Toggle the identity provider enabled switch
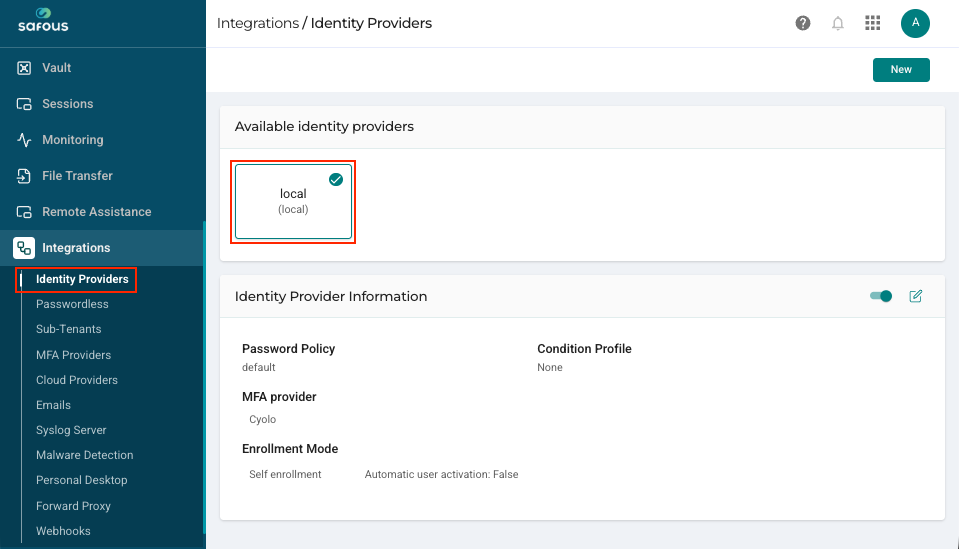The width and height of the screenshot is (959, 549). point(881,297)
